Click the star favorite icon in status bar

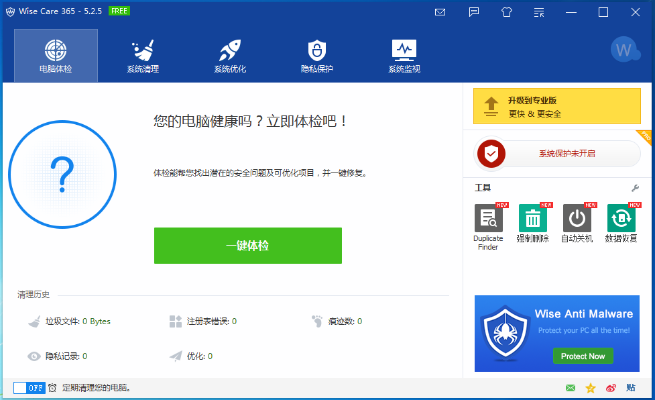pyautogui.click(x=591, y=387)
